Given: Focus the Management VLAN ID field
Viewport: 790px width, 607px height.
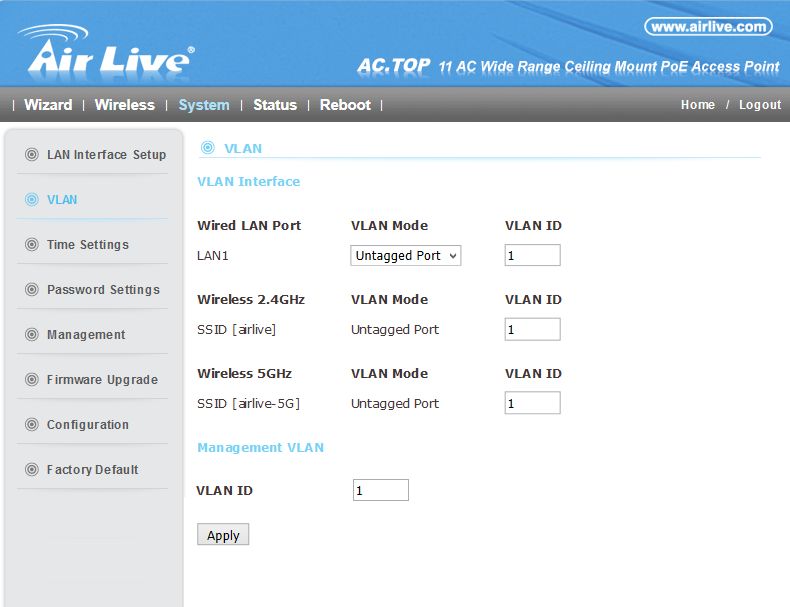Looking at the screenshot, I should [381, 490].
